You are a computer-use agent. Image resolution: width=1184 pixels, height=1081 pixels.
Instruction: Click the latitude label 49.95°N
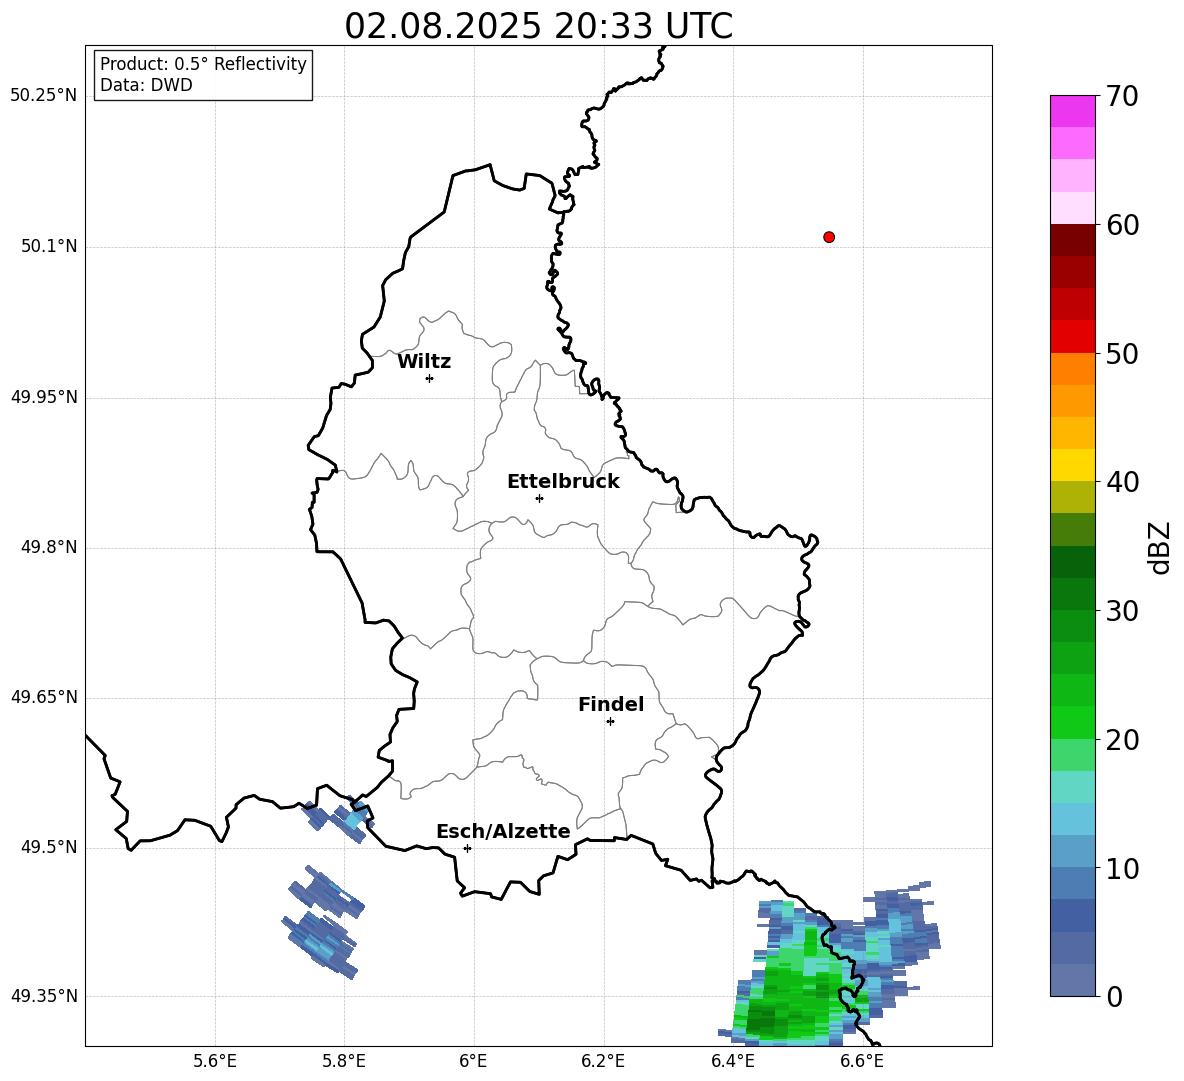tap(44, 397)
